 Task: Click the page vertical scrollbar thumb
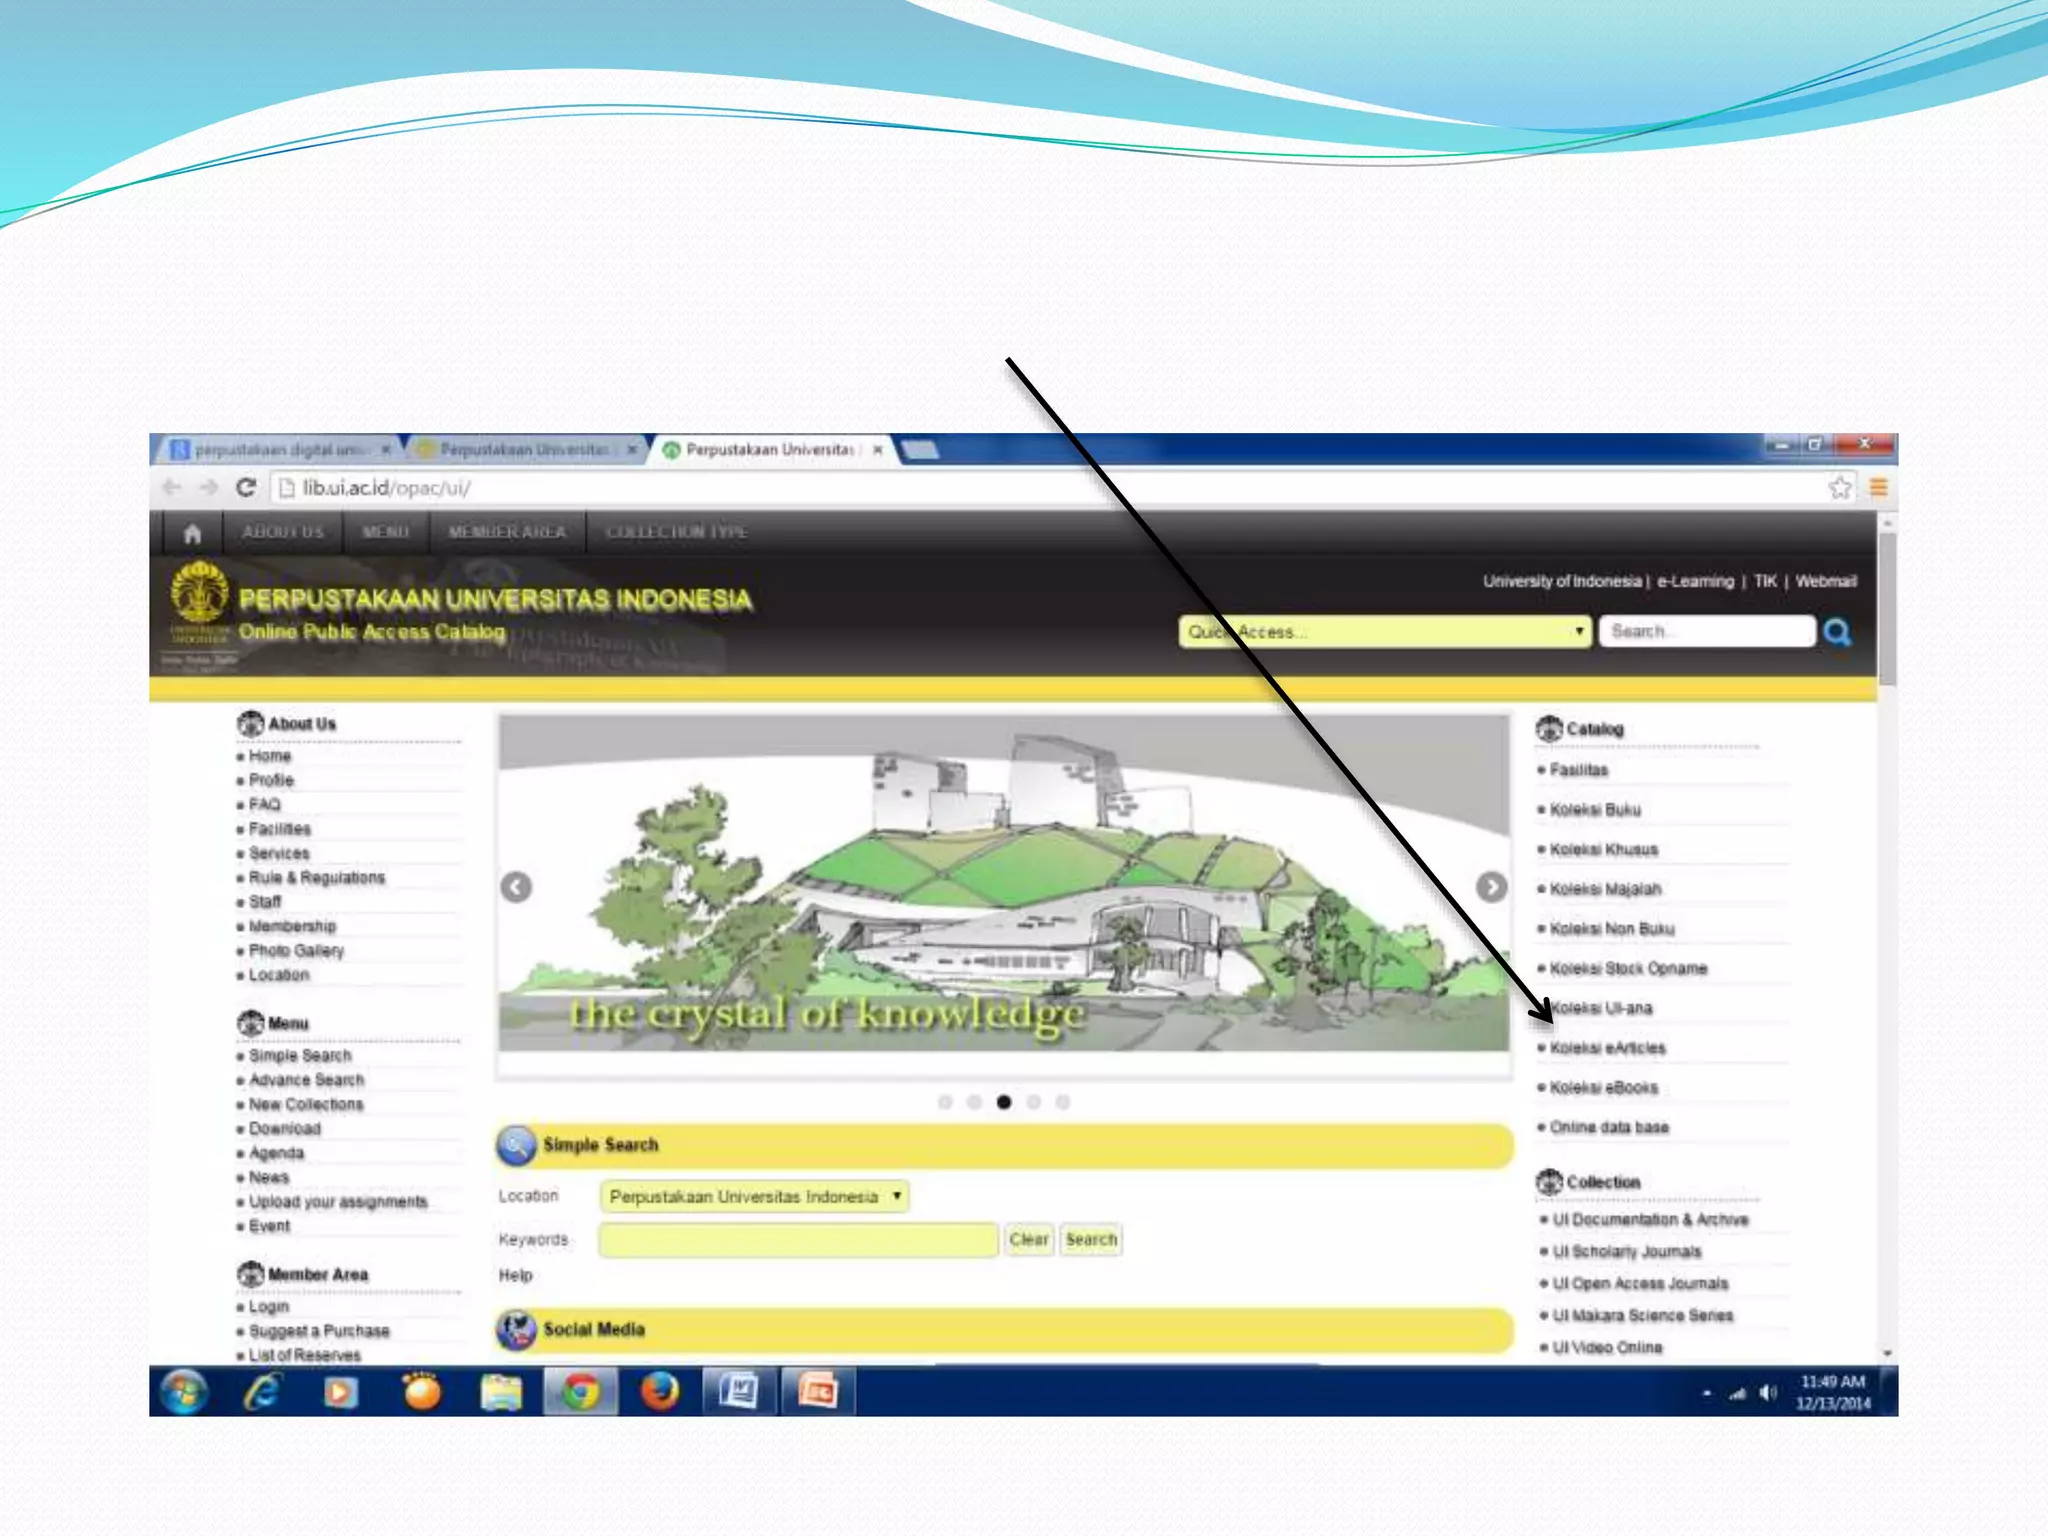(x=1887, y=610)
